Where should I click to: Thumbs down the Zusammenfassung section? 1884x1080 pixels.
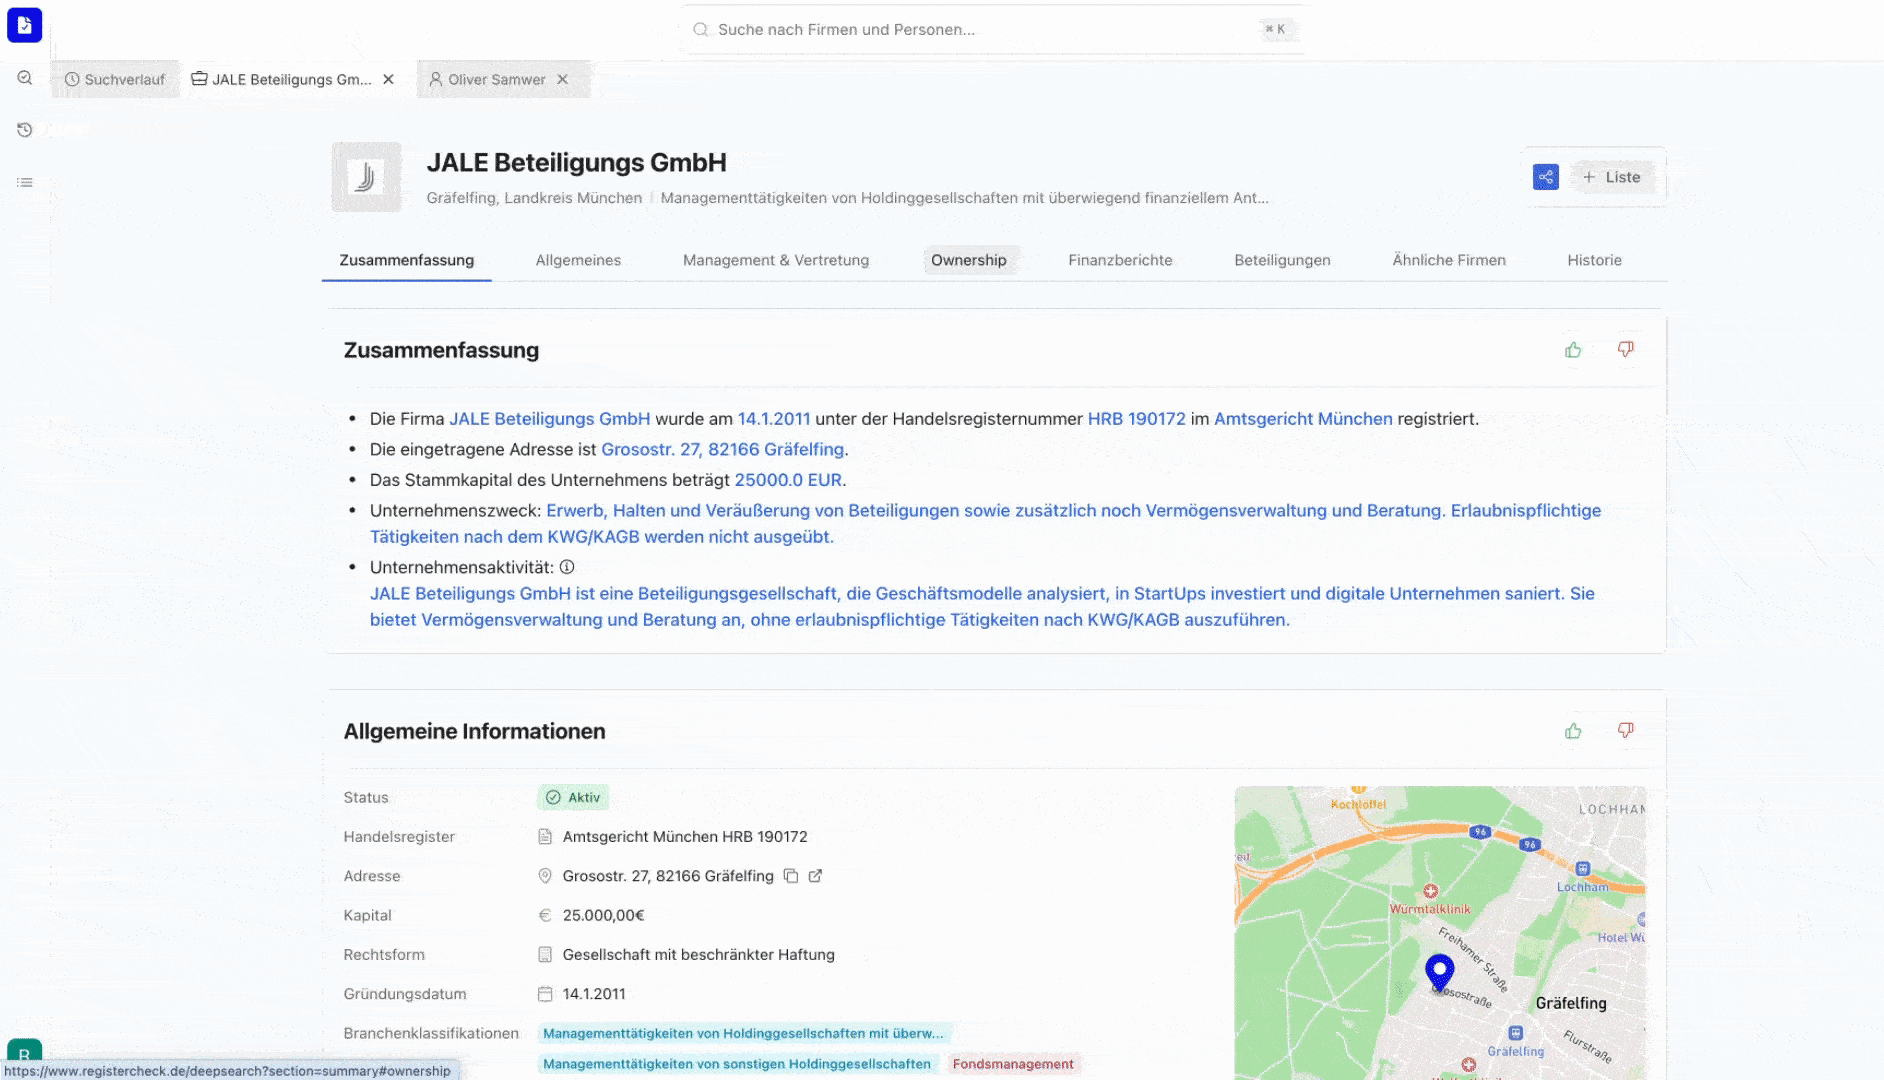(1626, 350)
